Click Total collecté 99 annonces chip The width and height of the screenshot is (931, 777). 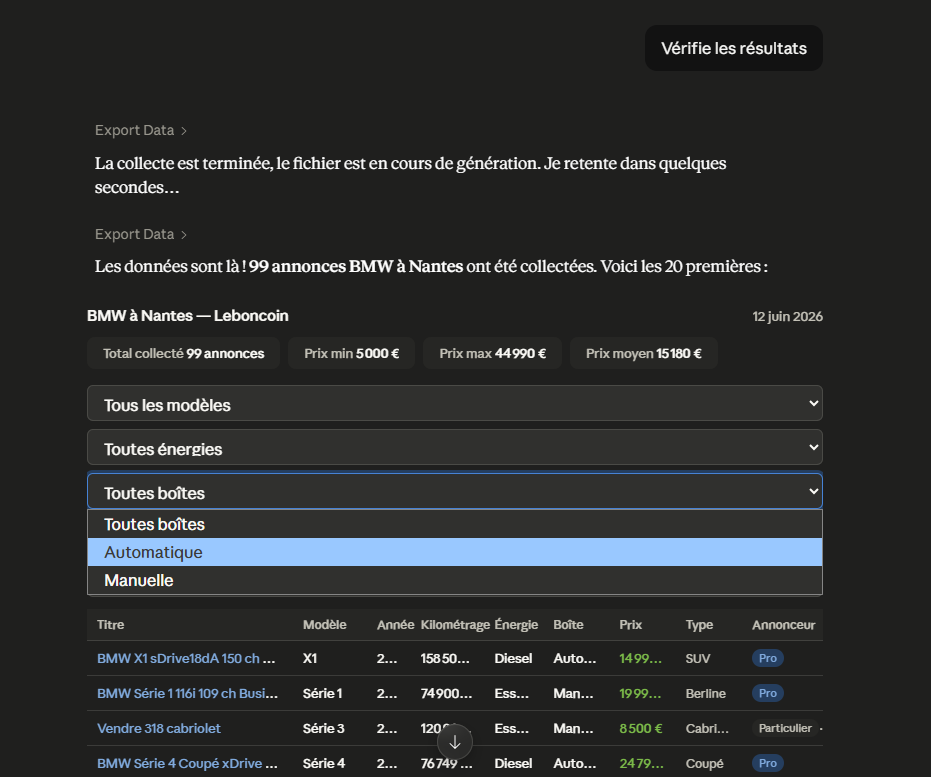(x=183, y=354)
